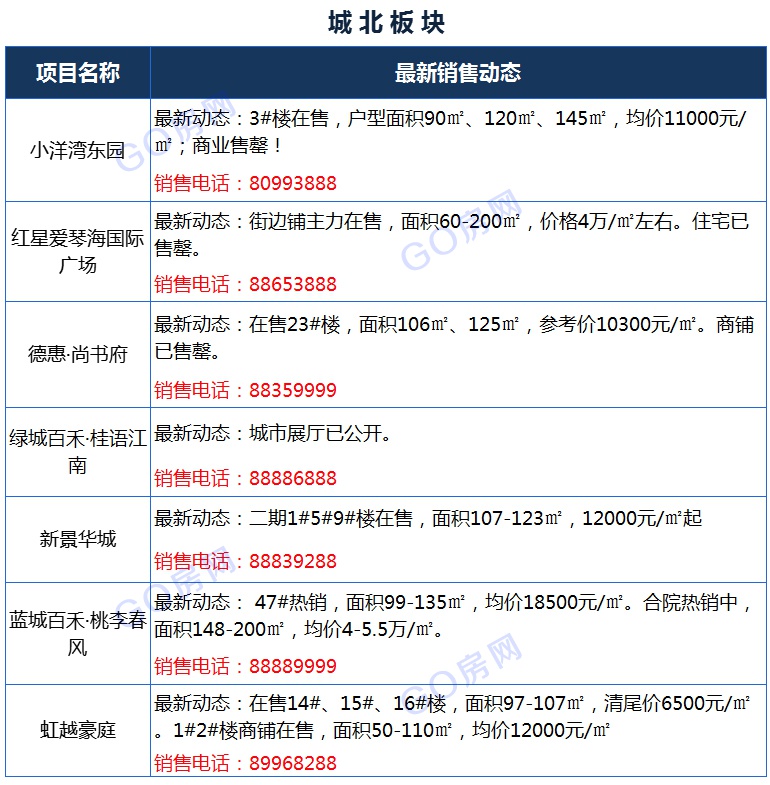
Task: Click the price 参考价10300元/㎡
Action: tap(618, 324)
